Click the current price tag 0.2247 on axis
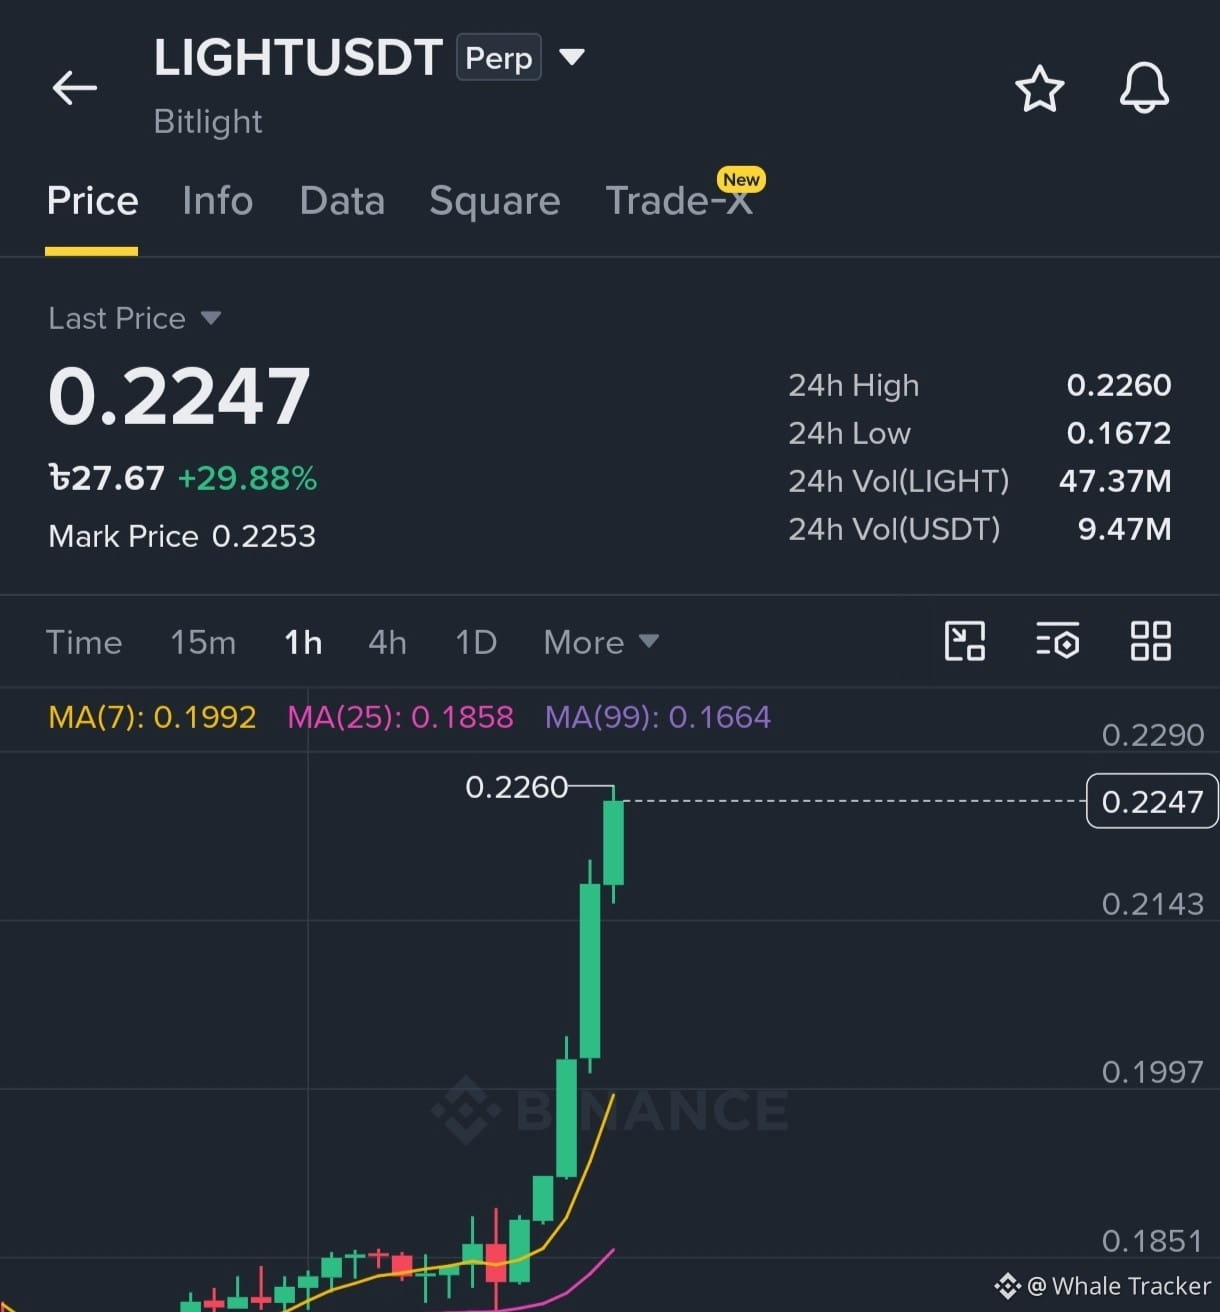Screen dimensions: 1220x1312 (1152, 801)
